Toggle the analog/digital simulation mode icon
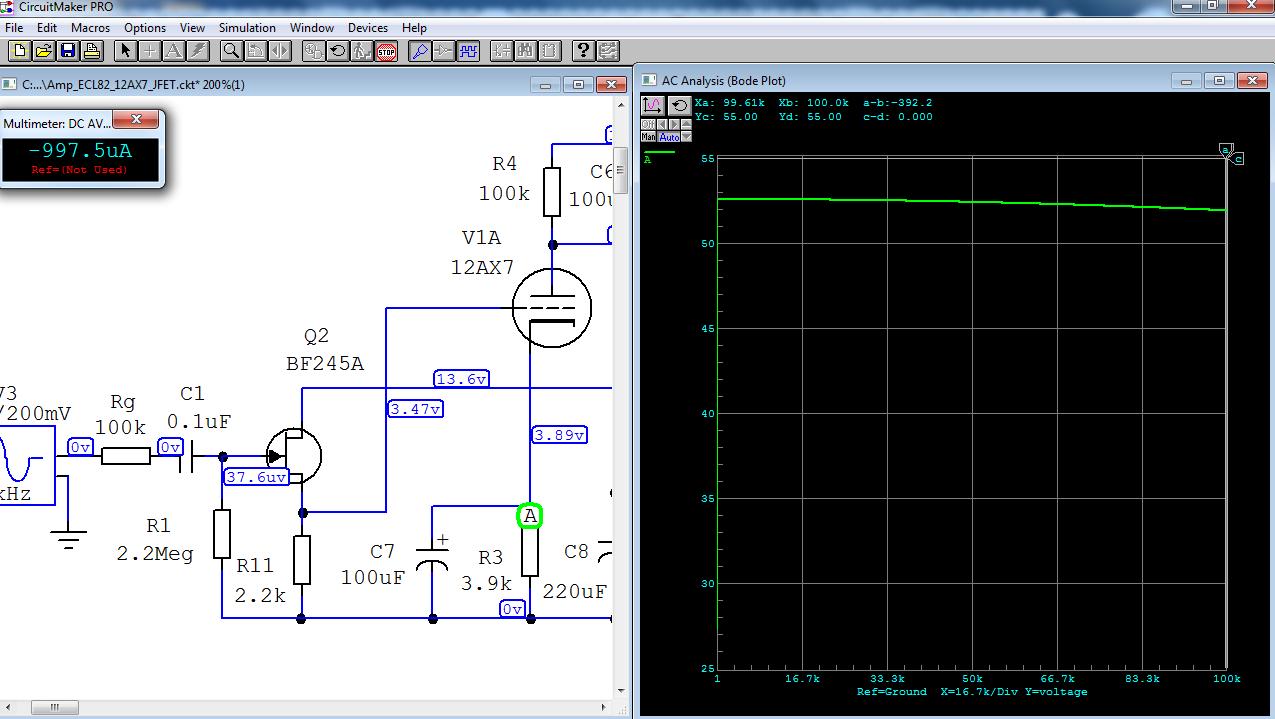 pos(313,50)
